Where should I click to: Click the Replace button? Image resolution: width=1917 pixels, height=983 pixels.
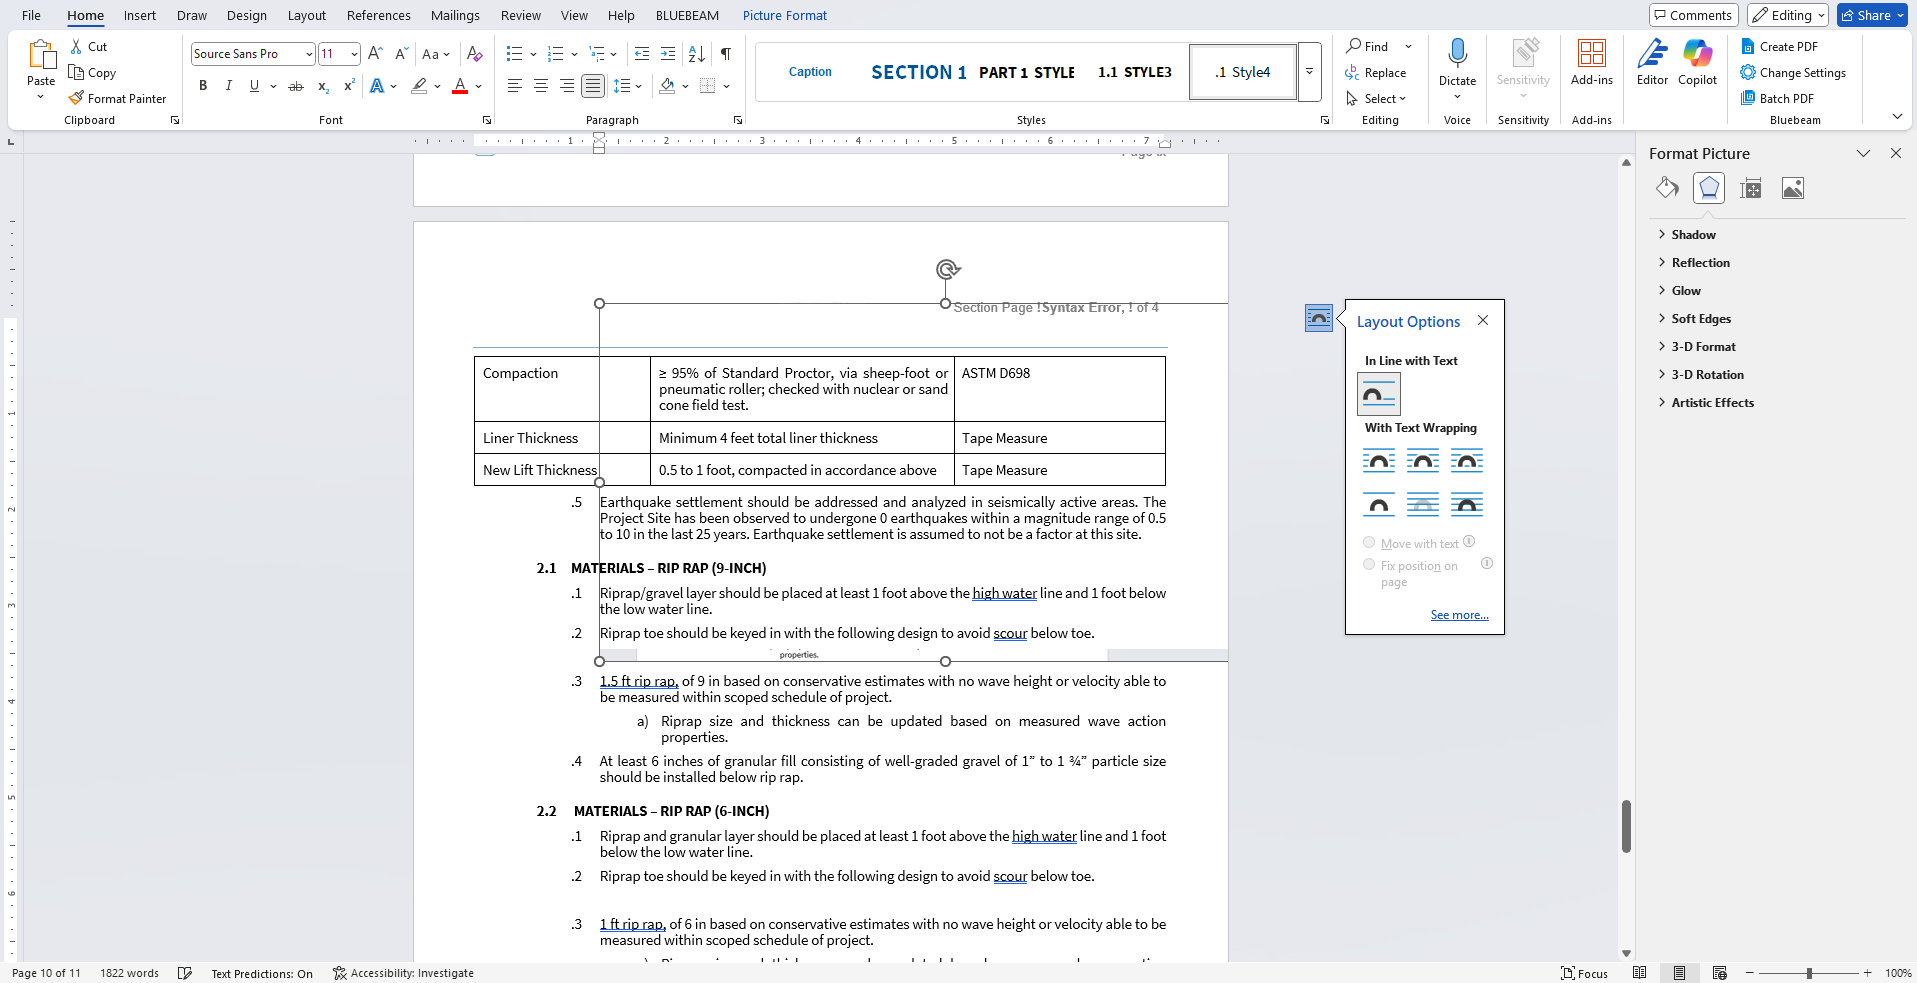[1376, 73]
